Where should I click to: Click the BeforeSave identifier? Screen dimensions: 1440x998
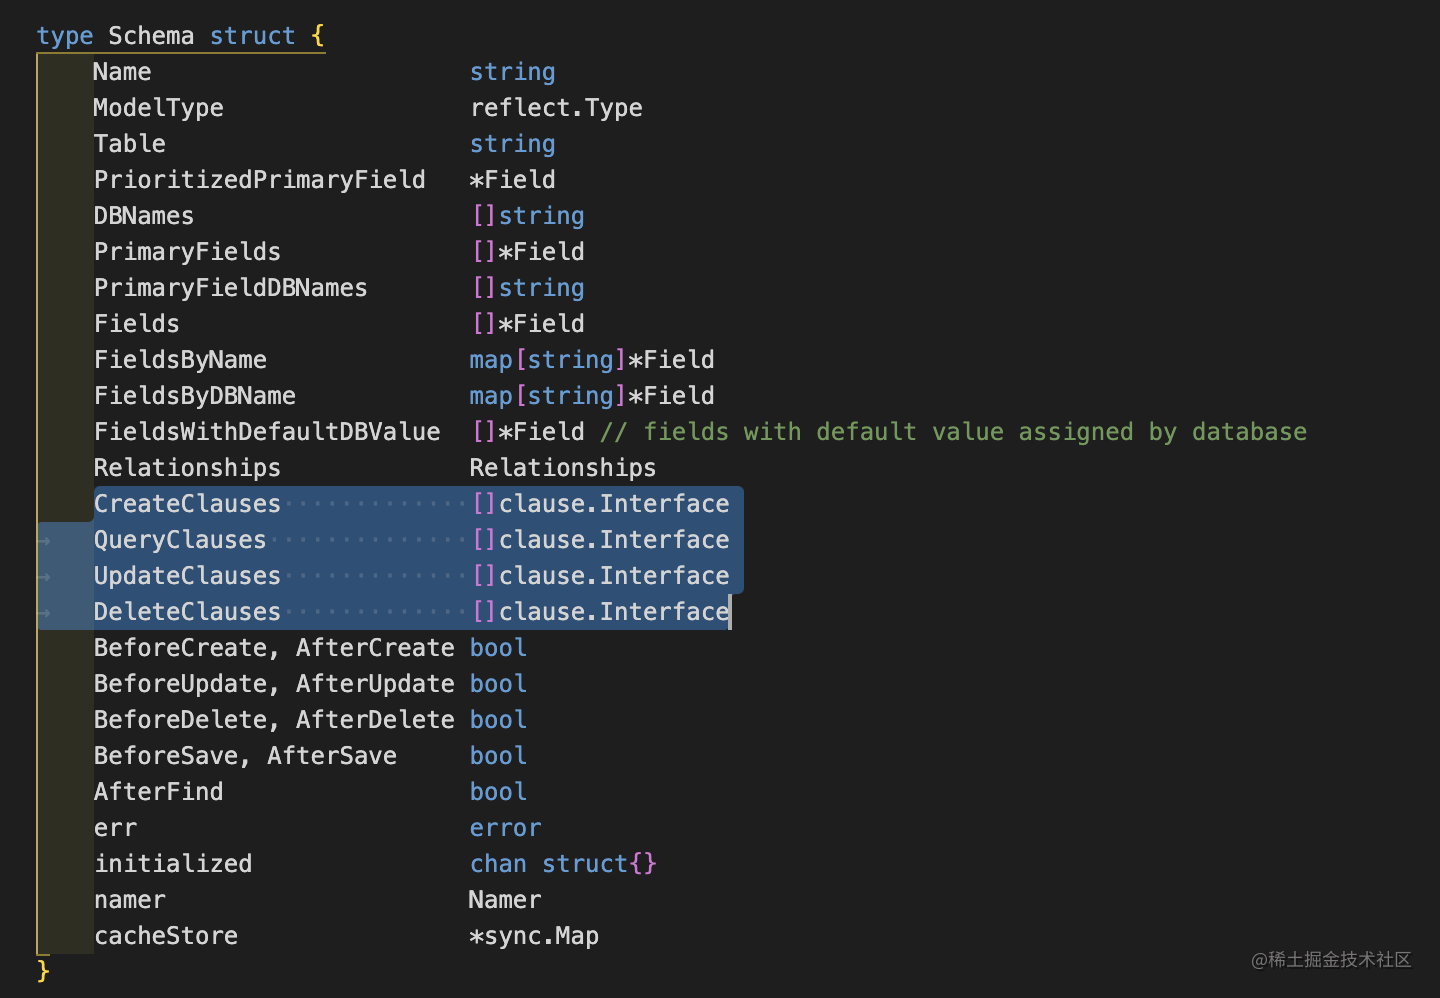[x=165, y=756]
